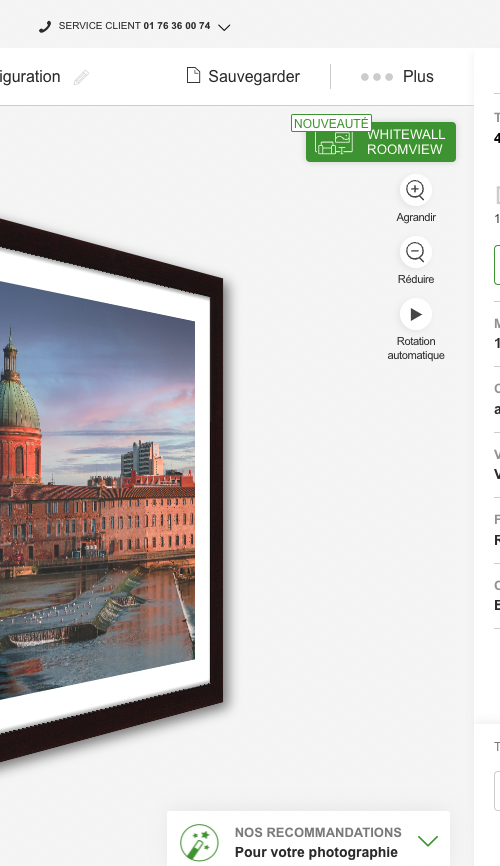The height and width of the screenshot is (866, 500).
Task: Click the Agrandir text label
Action: pyautogui.click(x=416, y=218)
